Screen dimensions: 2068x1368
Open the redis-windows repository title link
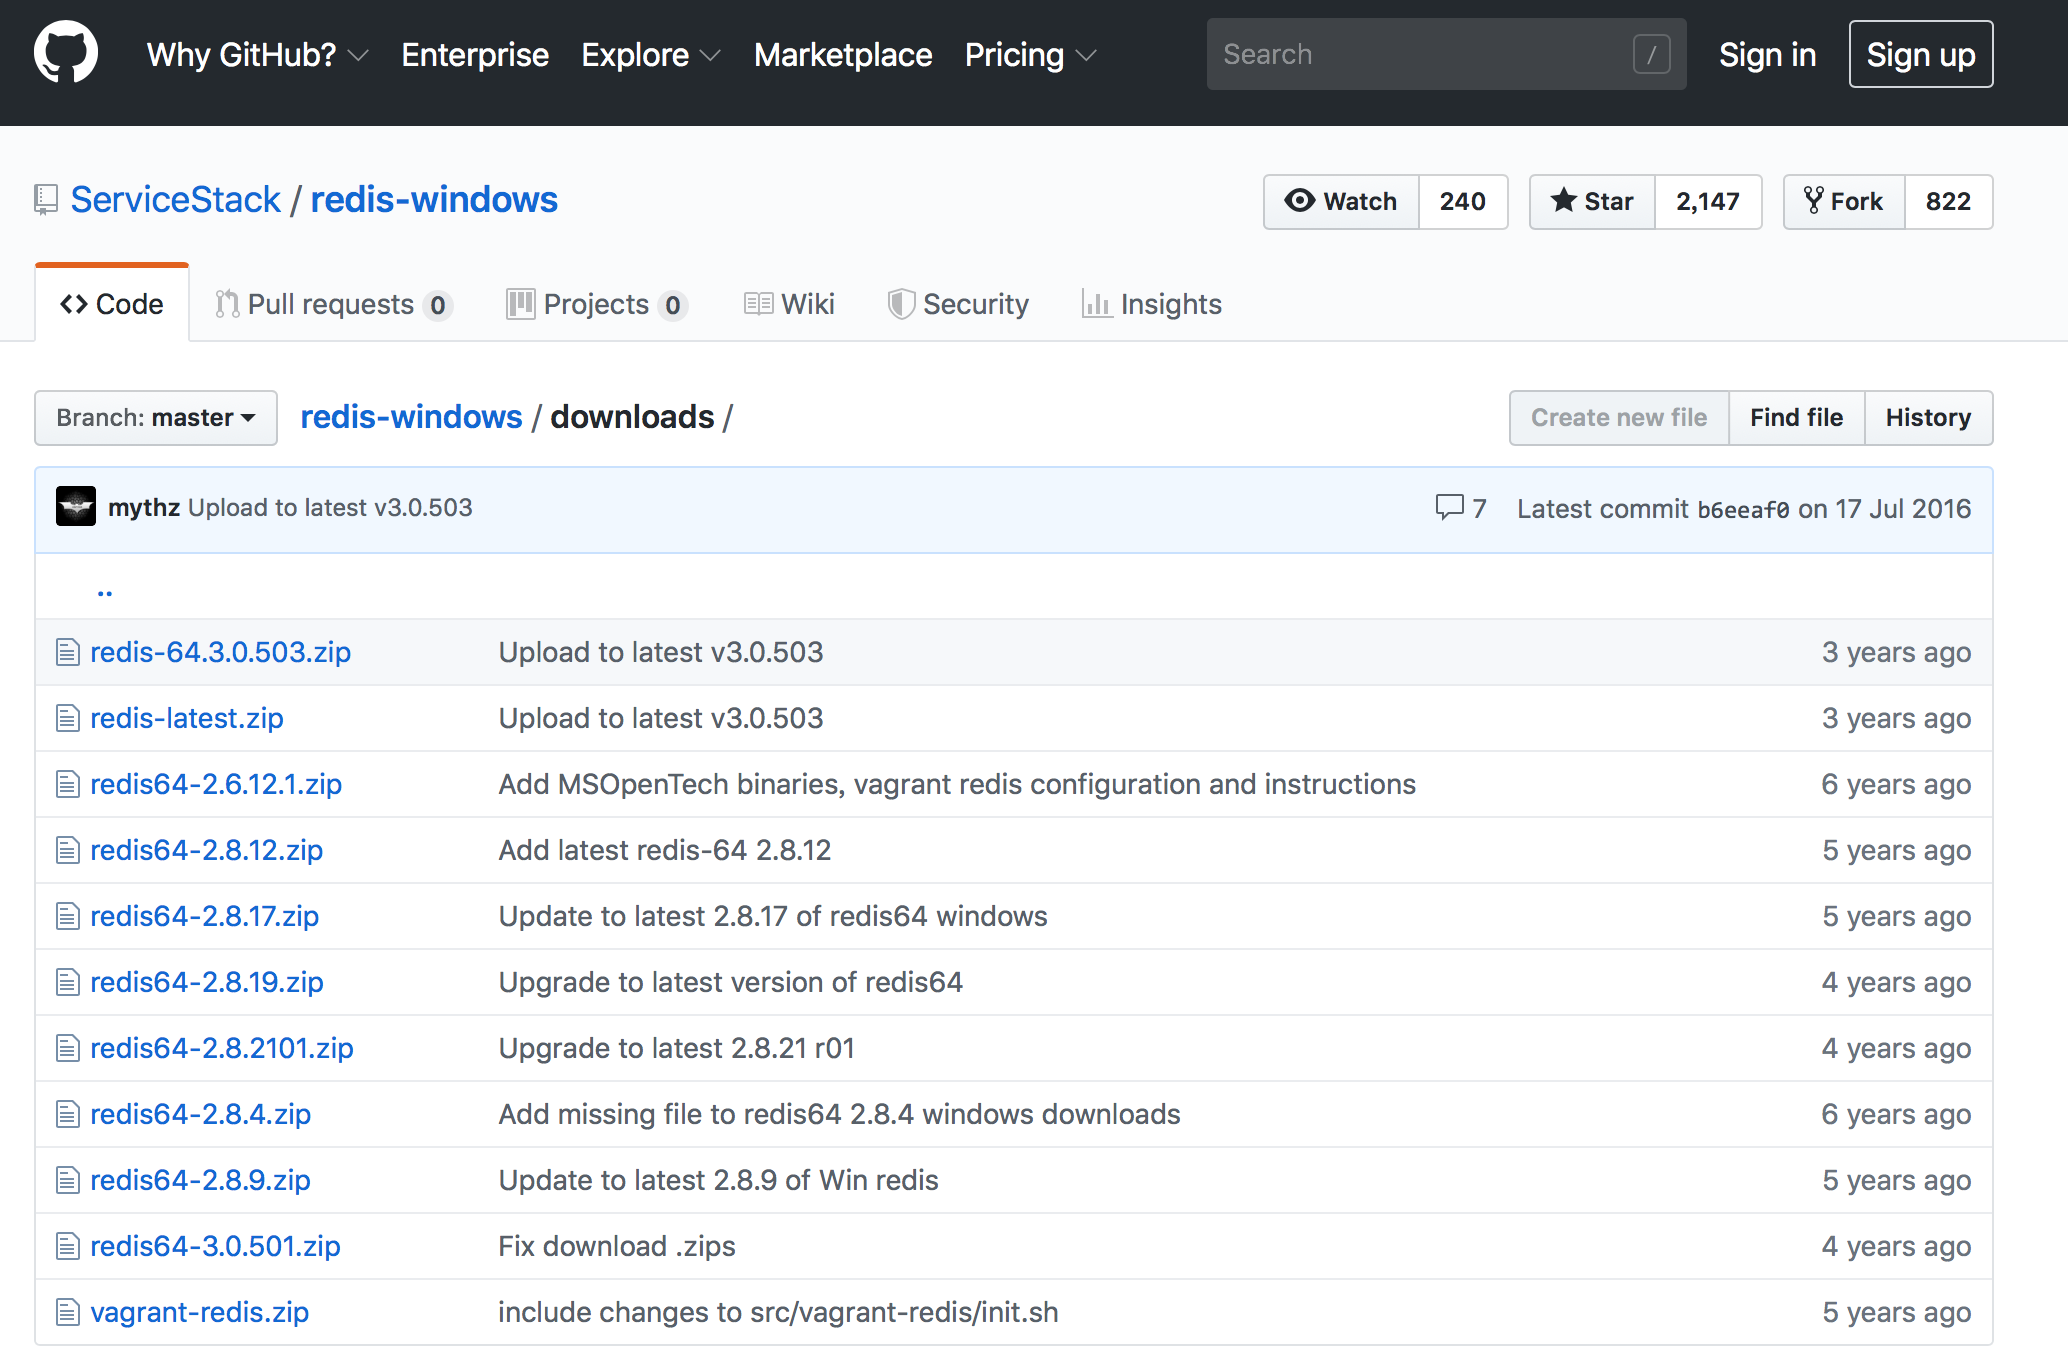pos(434,200)
